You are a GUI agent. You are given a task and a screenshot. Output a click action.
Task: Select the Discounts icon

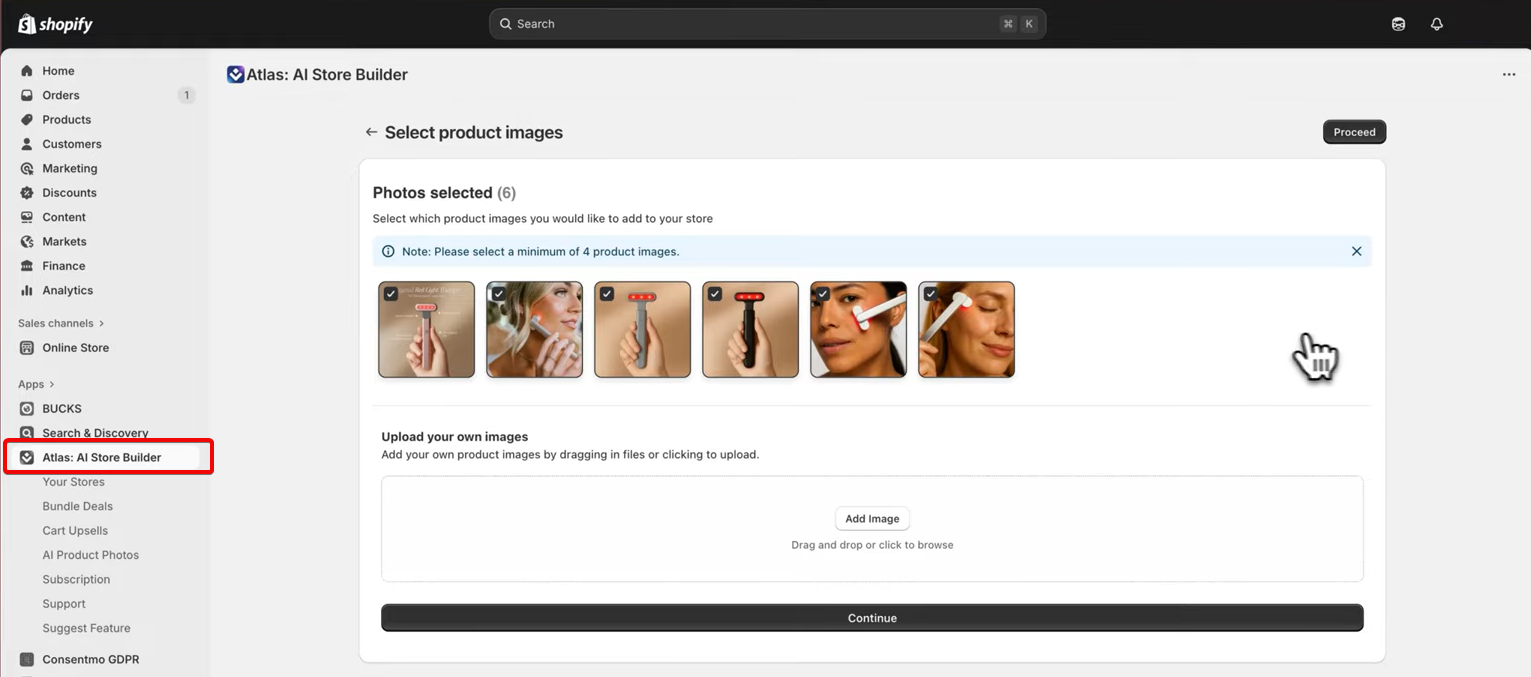coord(26,192)
